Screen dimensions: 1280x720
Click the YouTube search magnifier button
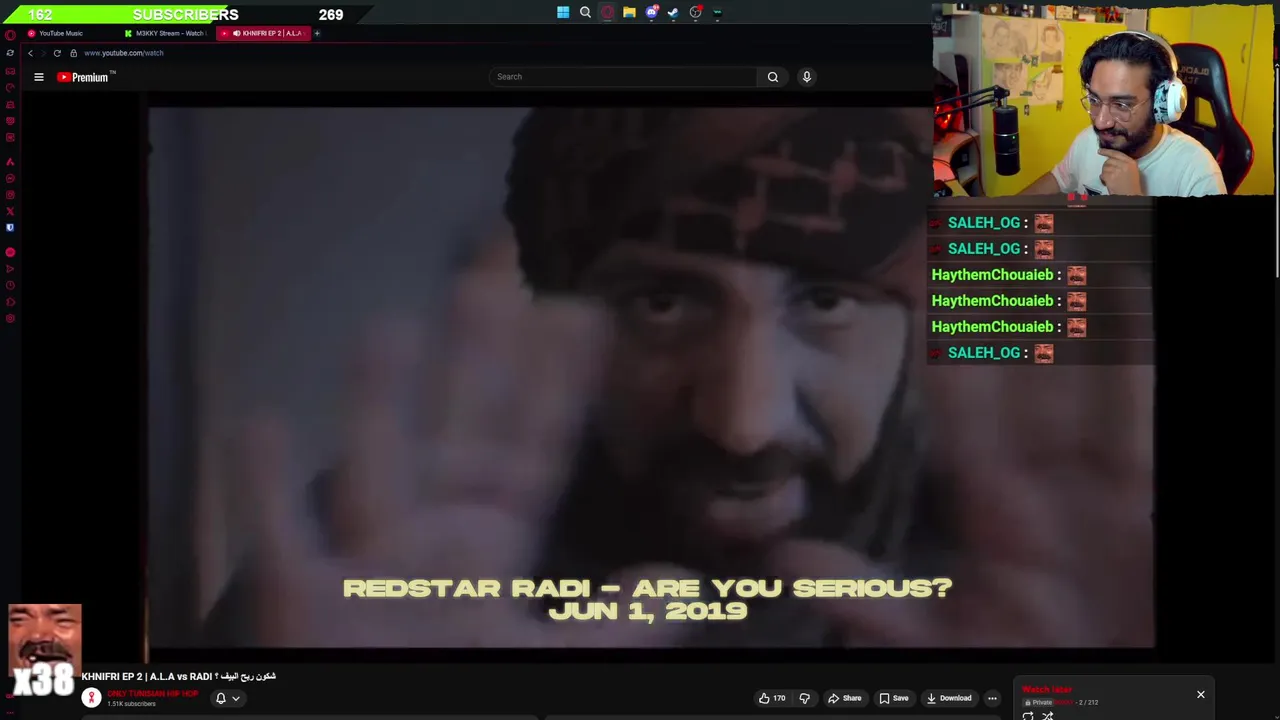[x=773, y=77]
